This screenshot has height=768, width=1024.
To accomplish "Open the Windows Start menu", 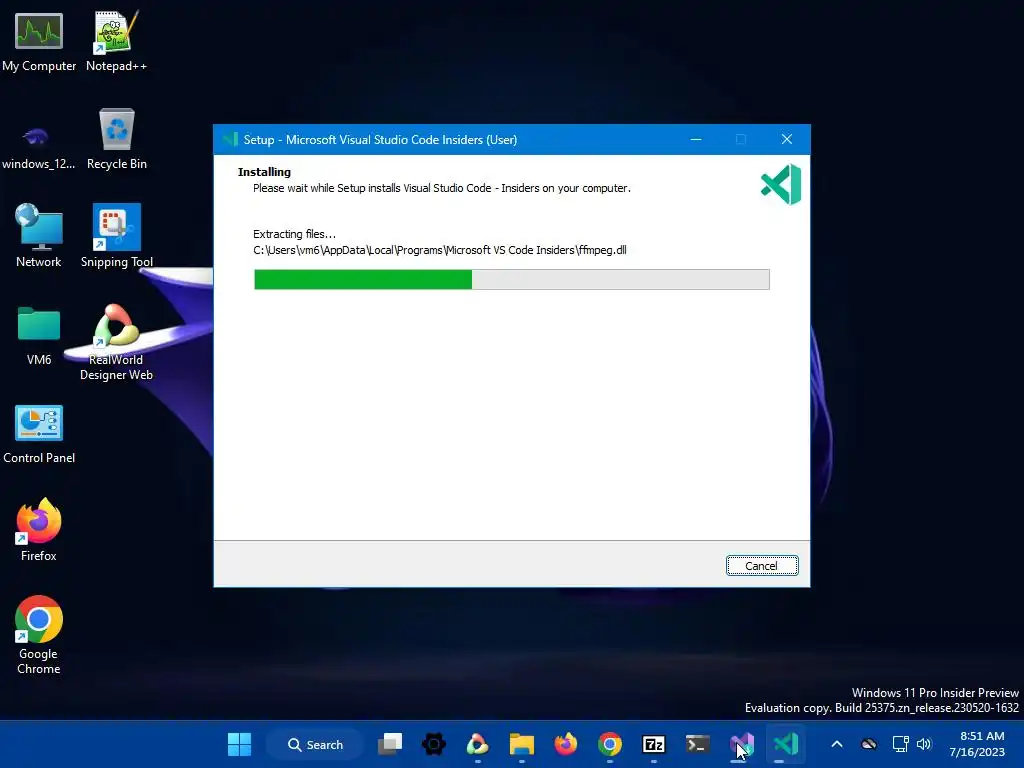I will tap(239, 744).
